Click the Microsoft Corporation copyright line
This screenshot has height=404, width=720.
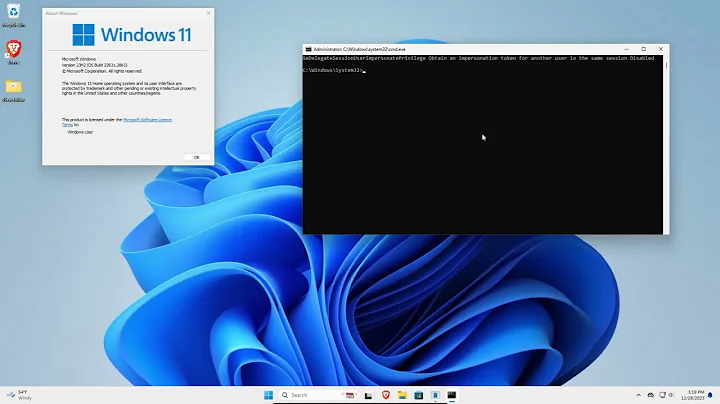pyautogui.click(x=102, y=71)
